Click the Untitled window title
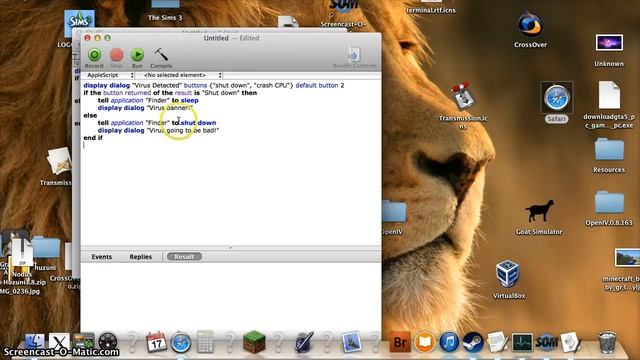 click(216, 38)
